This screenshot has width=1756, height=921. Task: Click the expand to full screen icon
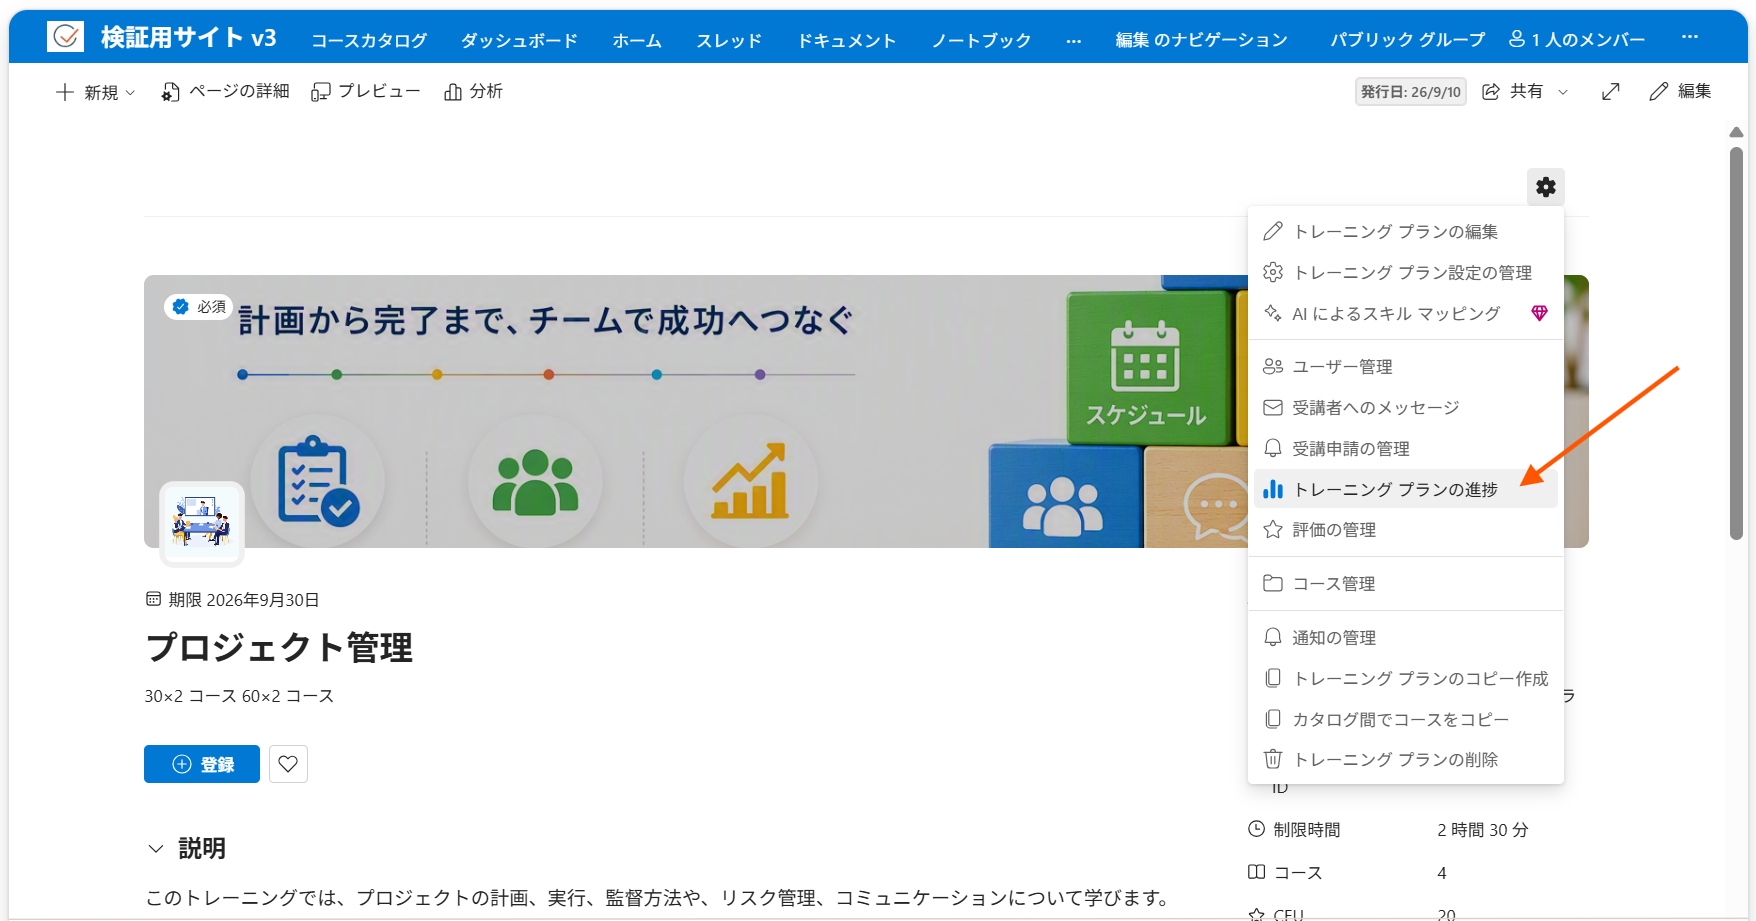click(1610, 92)
